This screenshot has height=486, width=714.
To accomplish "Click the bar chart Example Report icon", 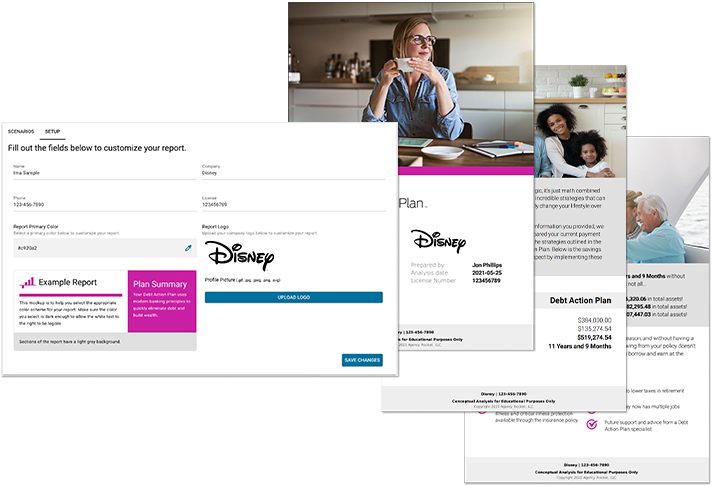I will tap(28, 283).
